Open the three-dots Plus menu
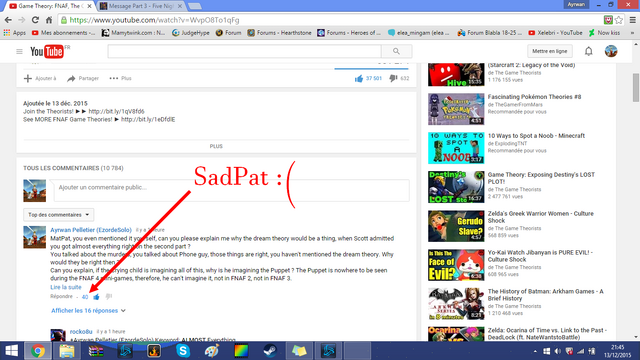 pyautogui.click(x=114, y=78)
